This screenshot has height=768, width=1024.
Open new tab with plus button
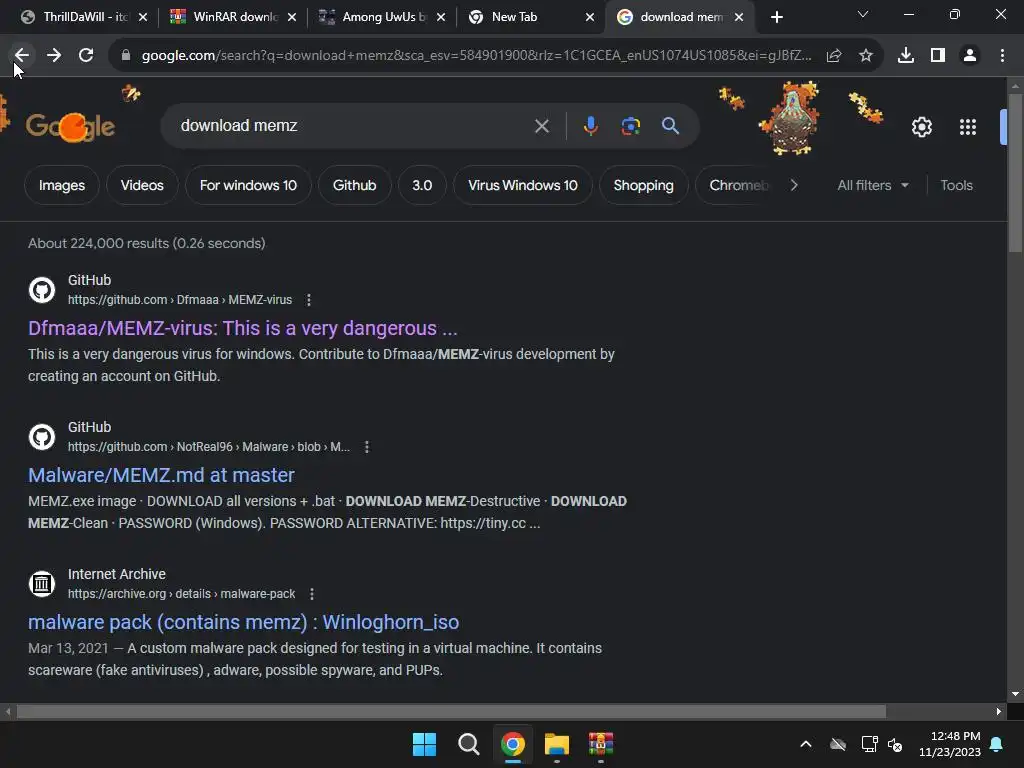[x=776, y=17]
